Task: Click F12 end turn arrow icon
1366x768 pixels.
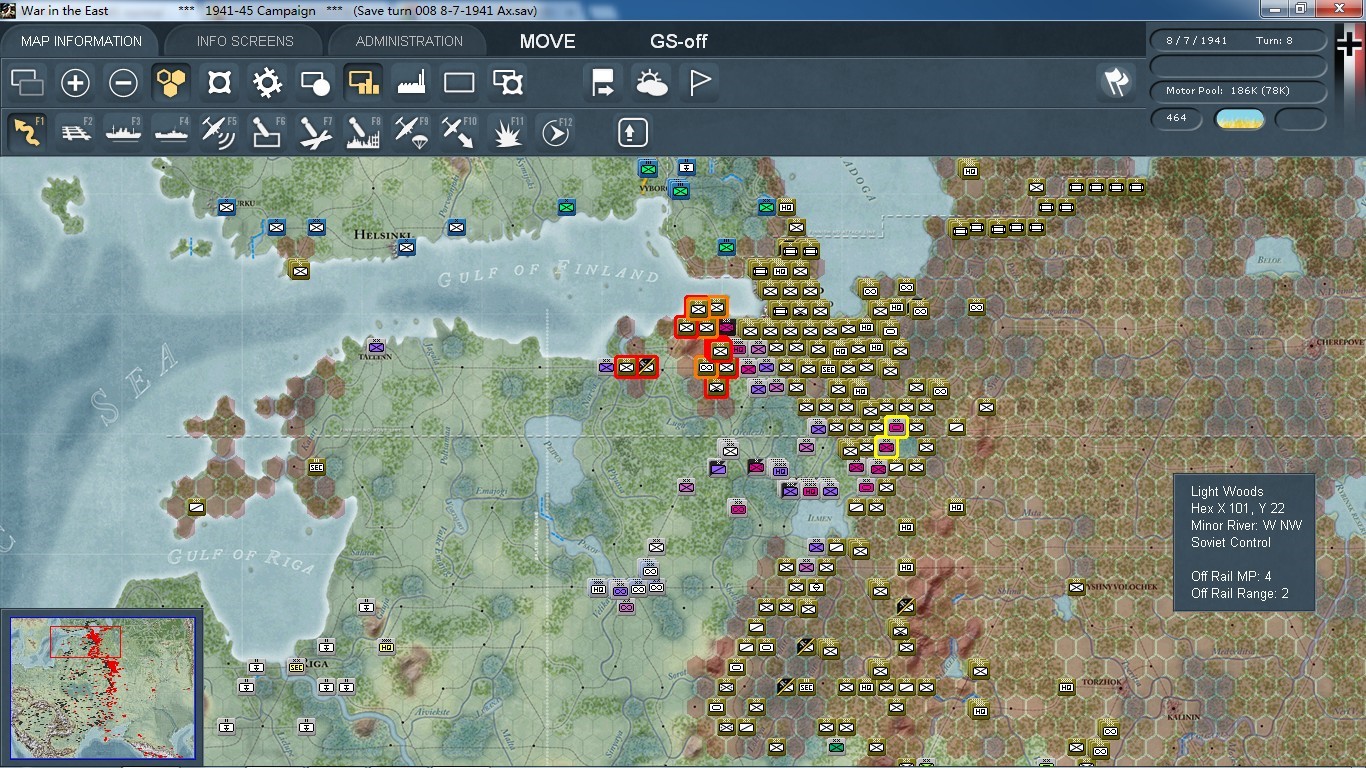Action: pos(556,131)
